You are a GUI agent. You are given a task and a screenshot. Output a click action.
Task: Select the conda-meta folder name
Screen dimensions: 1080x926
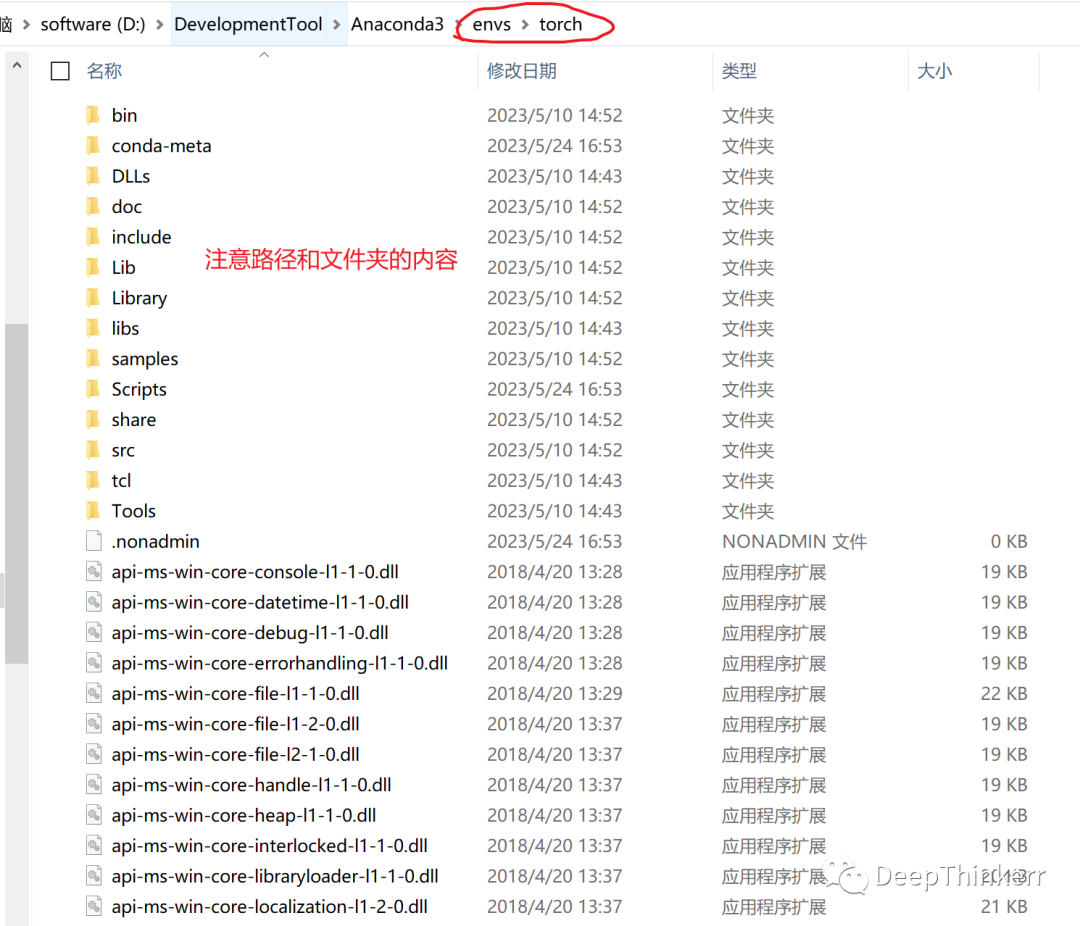click(161, 145)
